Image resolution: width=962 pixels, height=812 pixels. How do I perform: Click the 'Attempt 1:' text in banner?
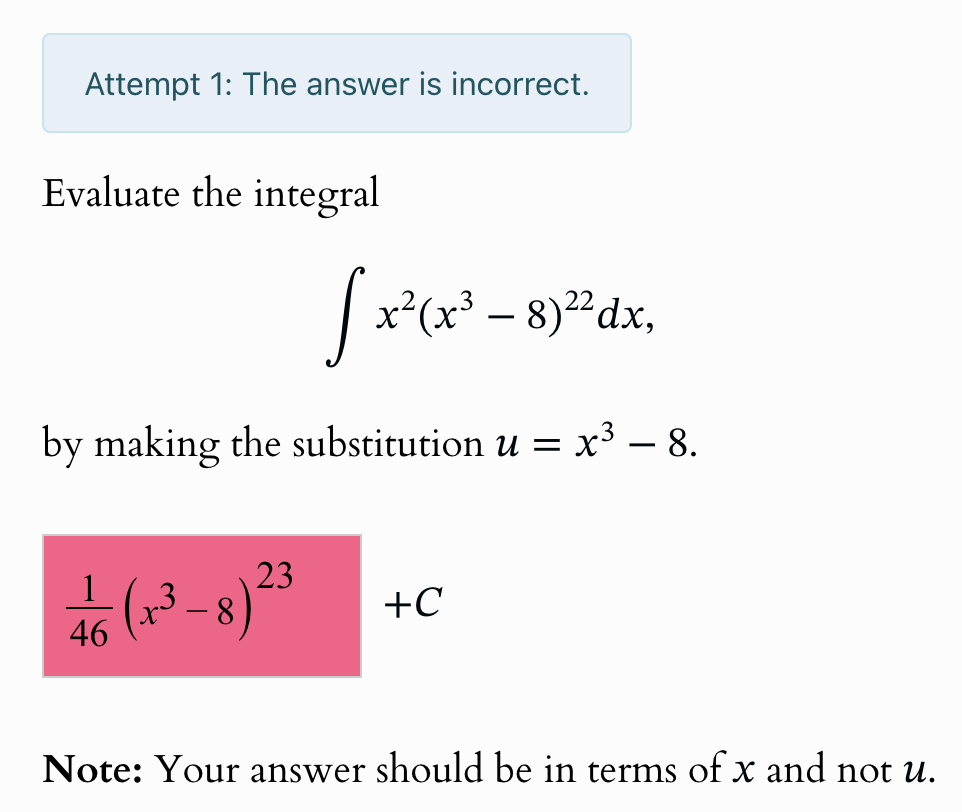point(159,84)
